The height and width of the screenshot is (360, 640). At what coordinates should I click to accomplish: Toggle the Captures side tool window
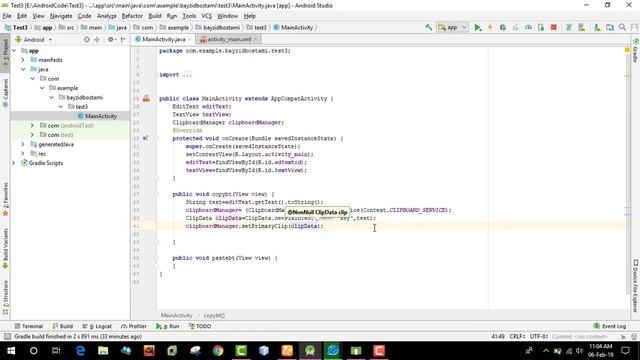click(5, 93)
